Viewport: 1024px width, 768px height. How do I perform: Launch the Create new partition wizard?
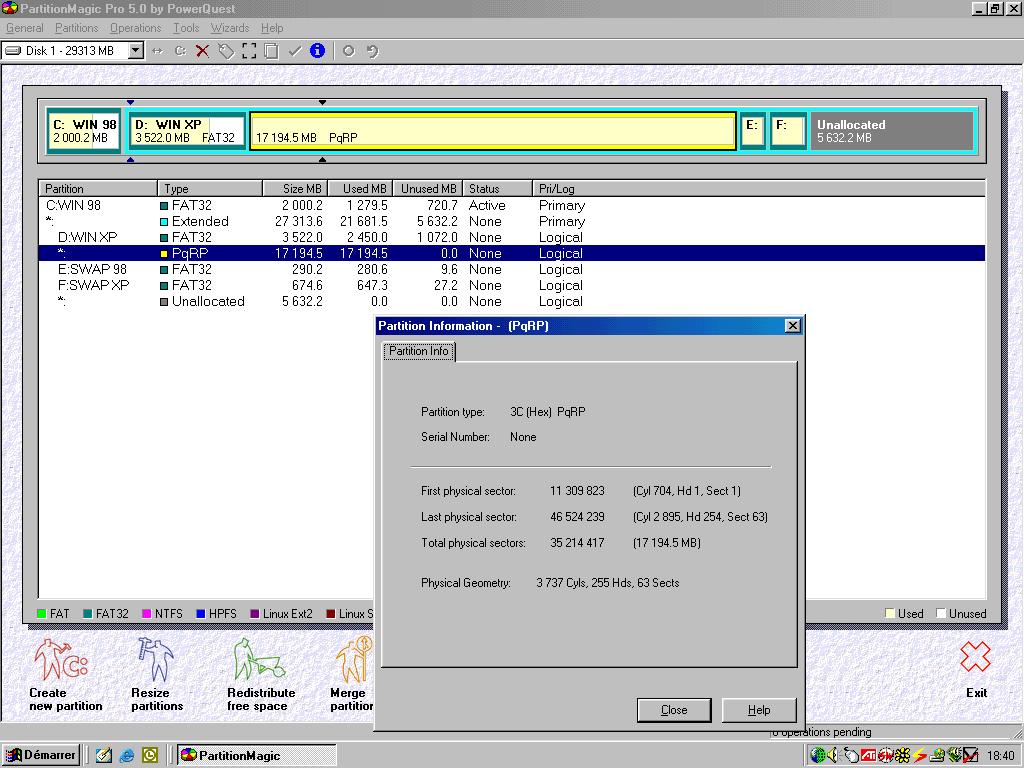65,675
